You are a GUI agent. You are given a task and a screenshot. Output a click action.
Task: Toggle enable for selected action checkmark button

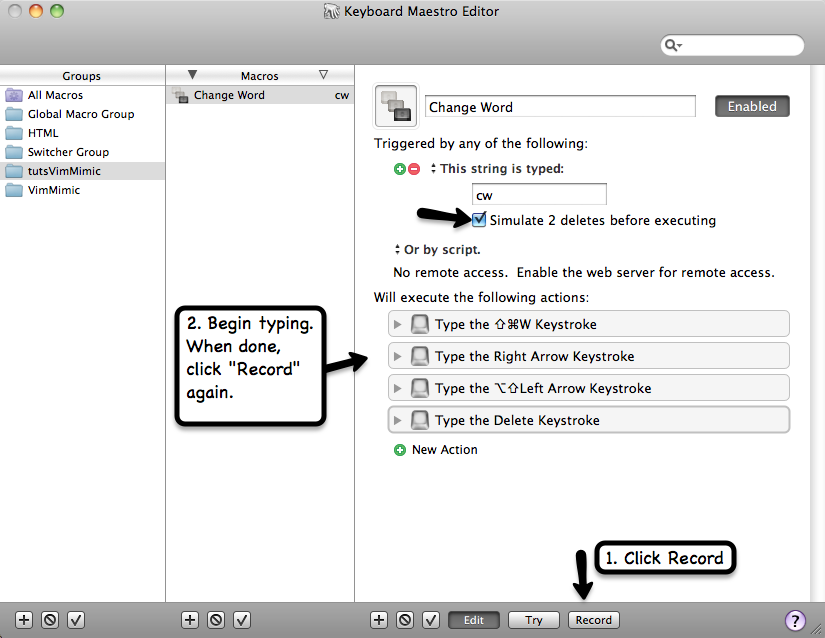(431, 620)
